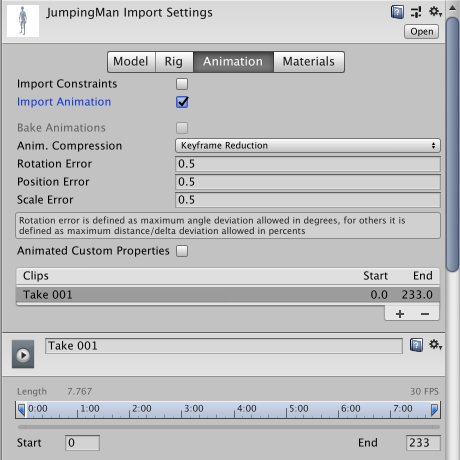Play the Take 001 clip preview

pos(23,354)
